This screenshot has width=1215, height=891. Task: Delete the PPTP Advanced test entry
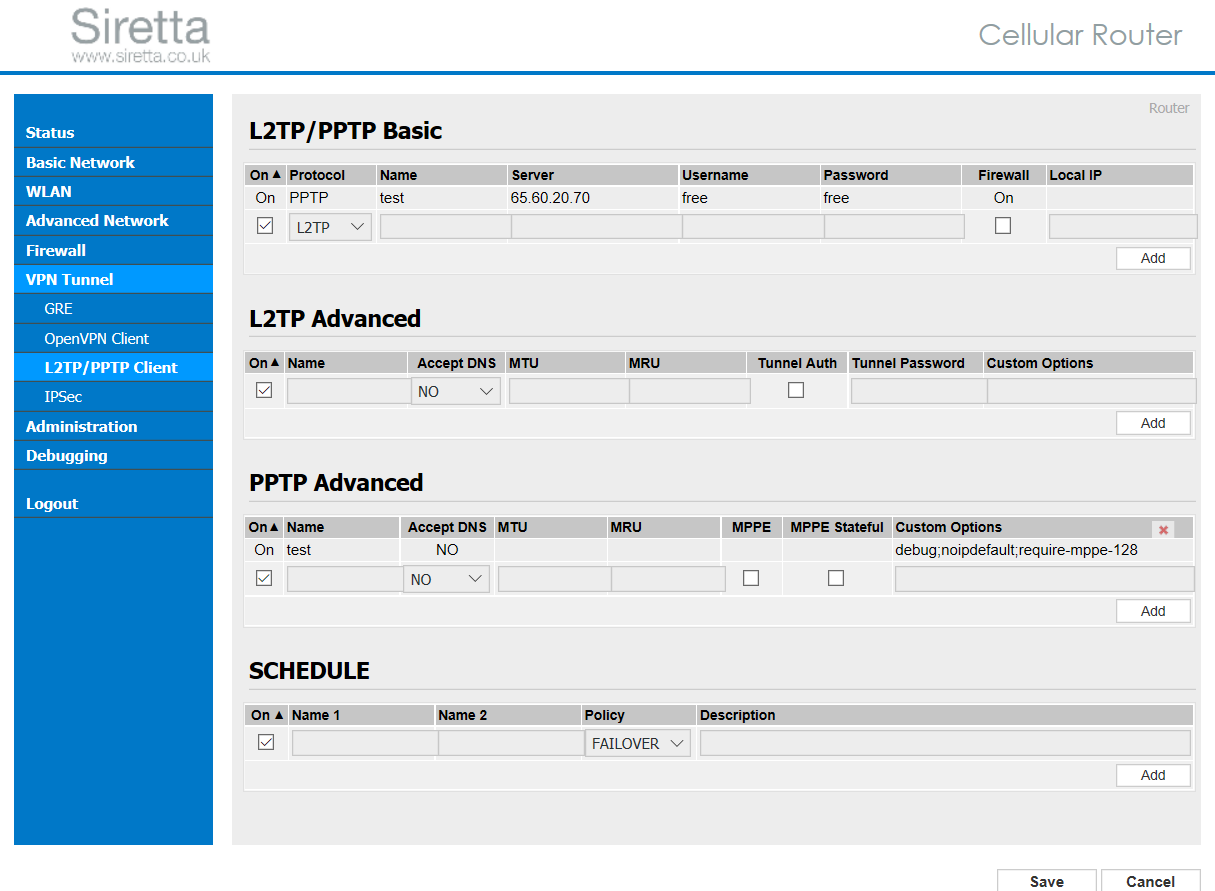point(1163,530)
